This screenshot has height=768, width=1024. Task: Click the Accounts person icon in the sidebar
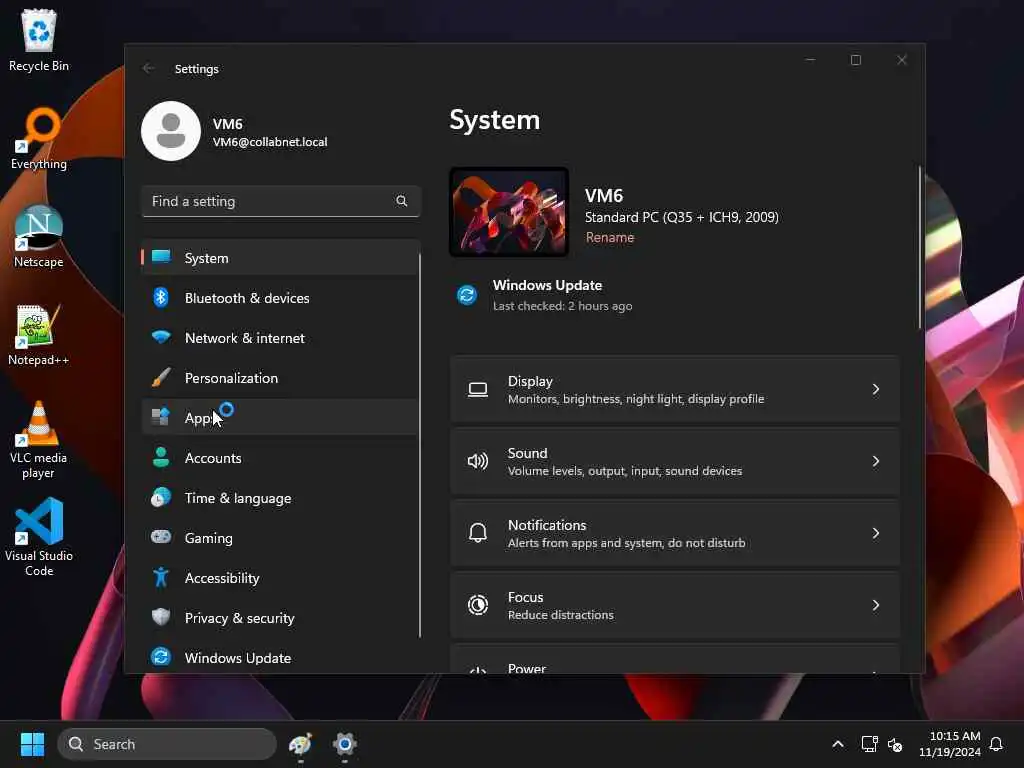point(161,457)
